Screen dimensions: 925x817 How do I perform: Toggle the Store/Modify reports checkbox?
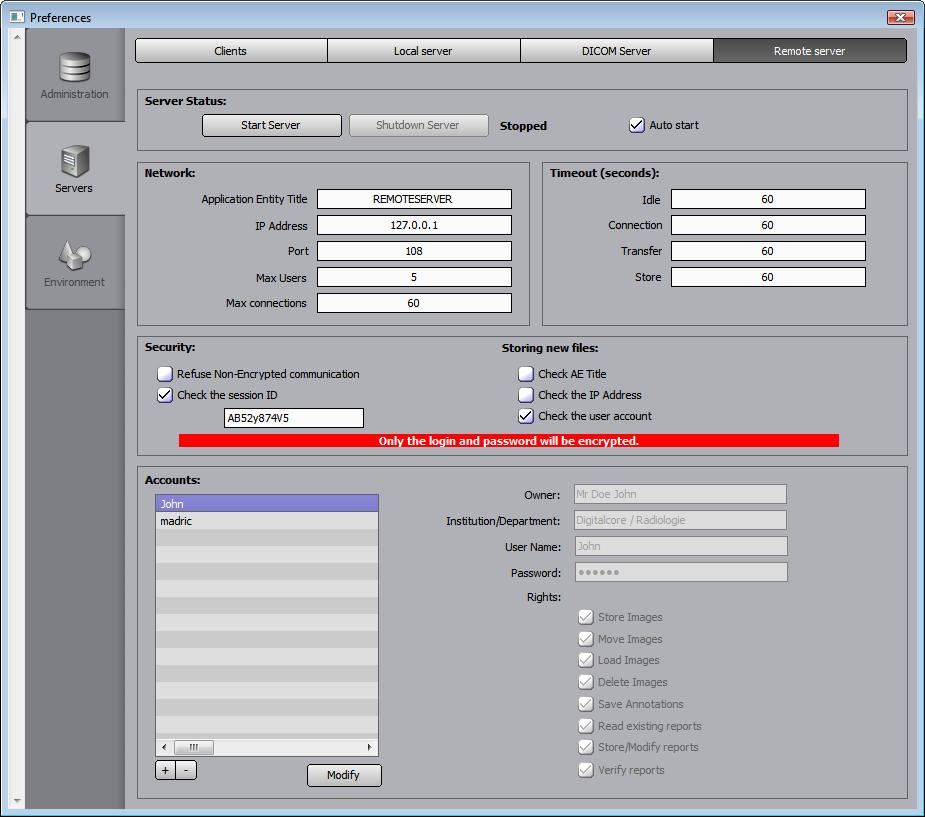point(586,747)
